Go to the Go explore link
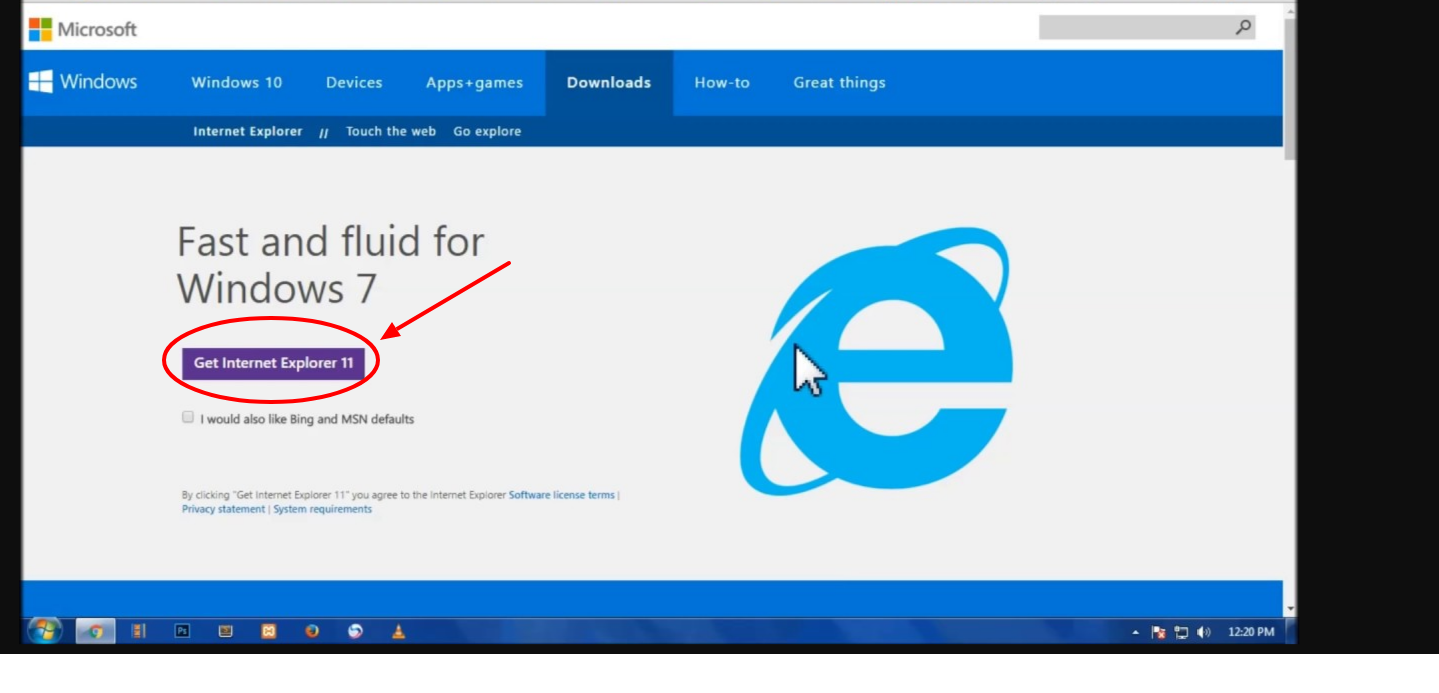This screenshot has height=693, width=1439. (487, 131)
